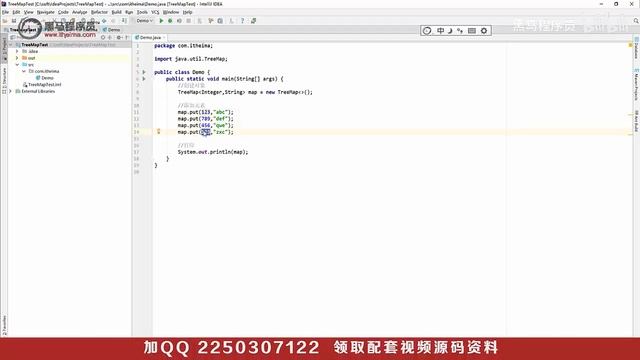Click the IME punctuation toggle icon
Viewport: 640px width, 360px height.
click(460, 31)
